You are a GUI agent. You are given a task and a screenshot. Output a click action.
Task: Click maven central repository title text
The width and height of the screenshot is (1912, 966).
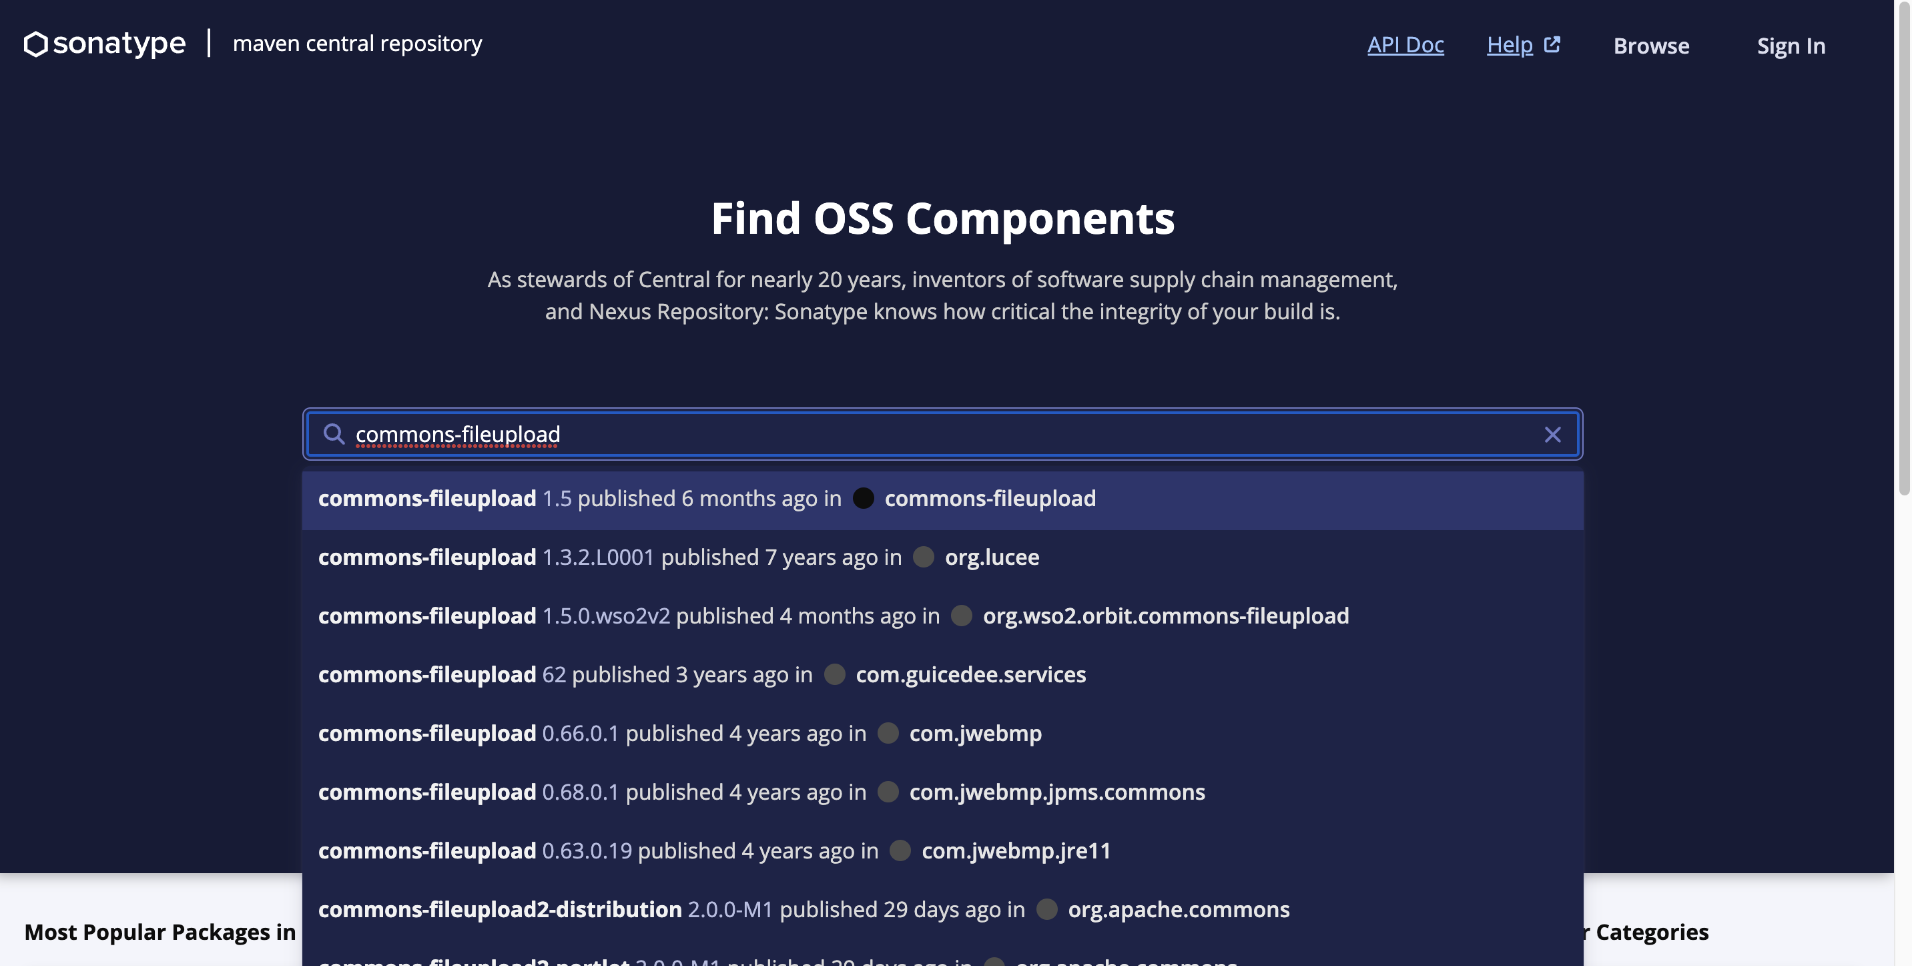point(357,44)
